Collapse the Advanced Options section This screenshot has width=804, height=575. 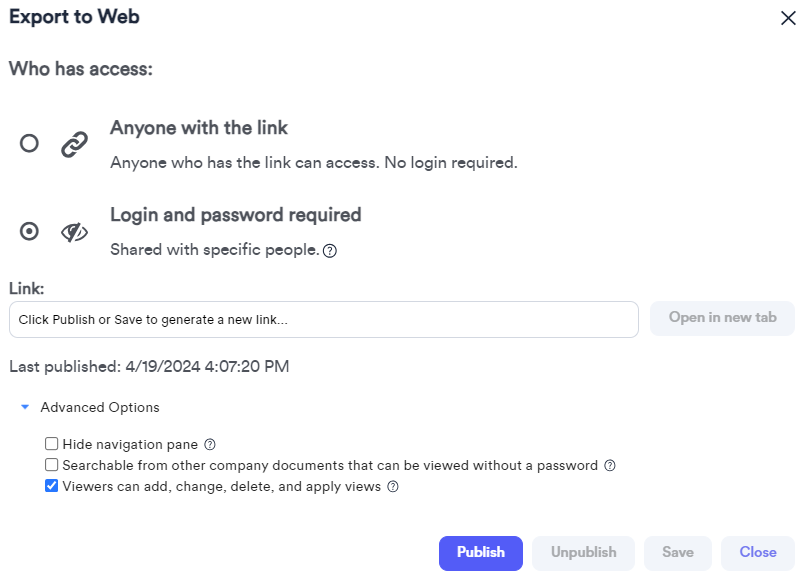pyautogui.click(x=25, y=407)
